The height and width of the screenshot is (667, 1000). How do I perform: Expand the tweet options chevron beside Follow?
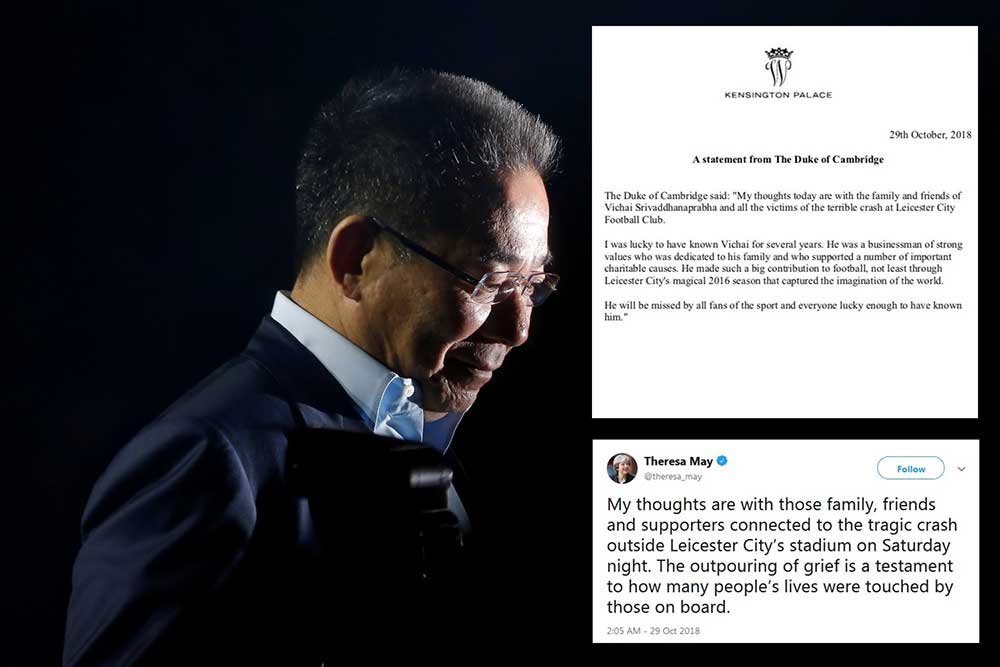coord(961,469)
